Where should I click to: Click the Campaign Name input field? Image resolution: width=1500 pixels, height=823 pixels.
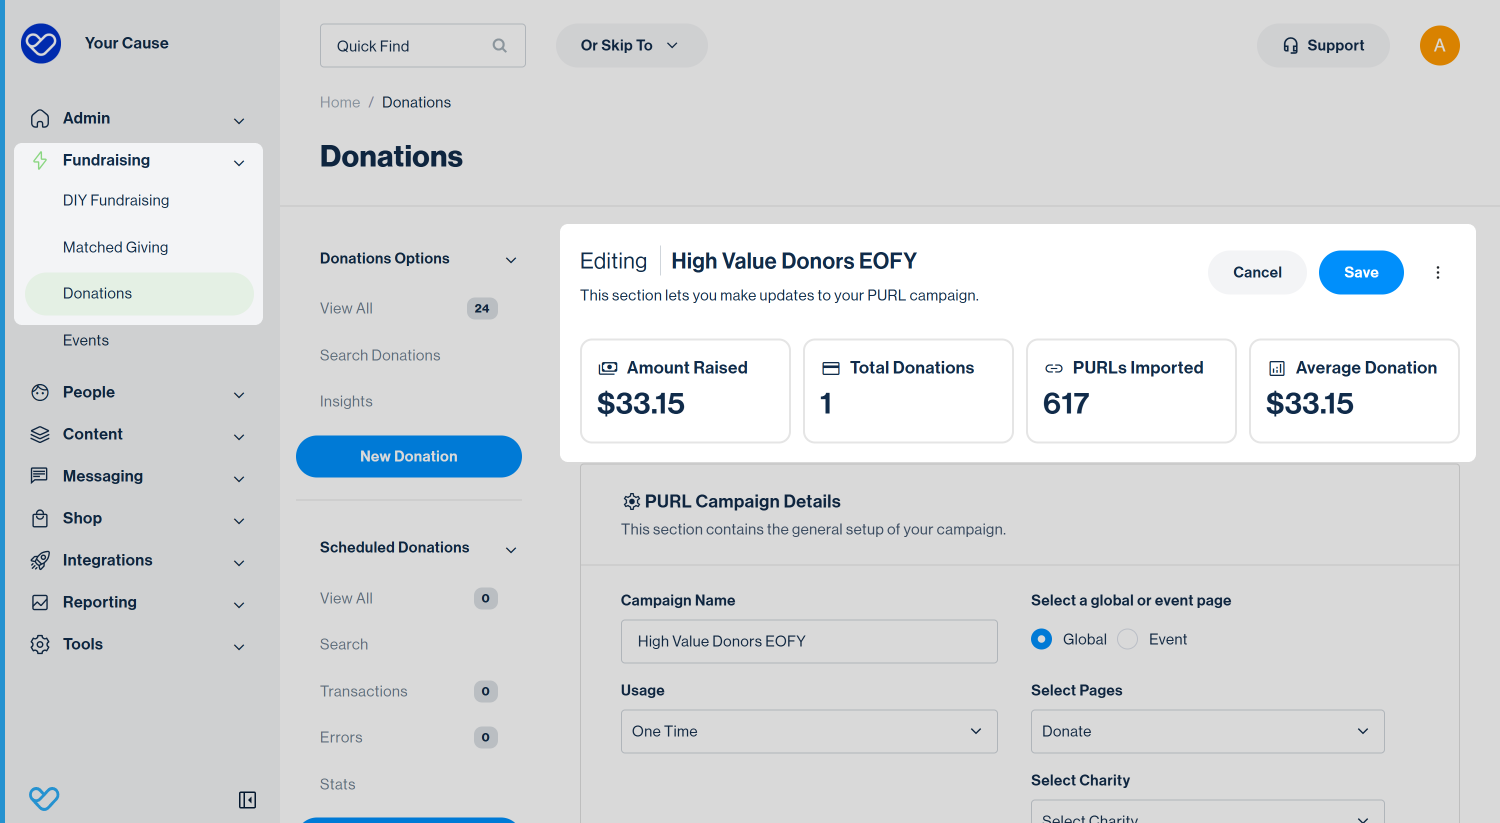click(809, 641)
